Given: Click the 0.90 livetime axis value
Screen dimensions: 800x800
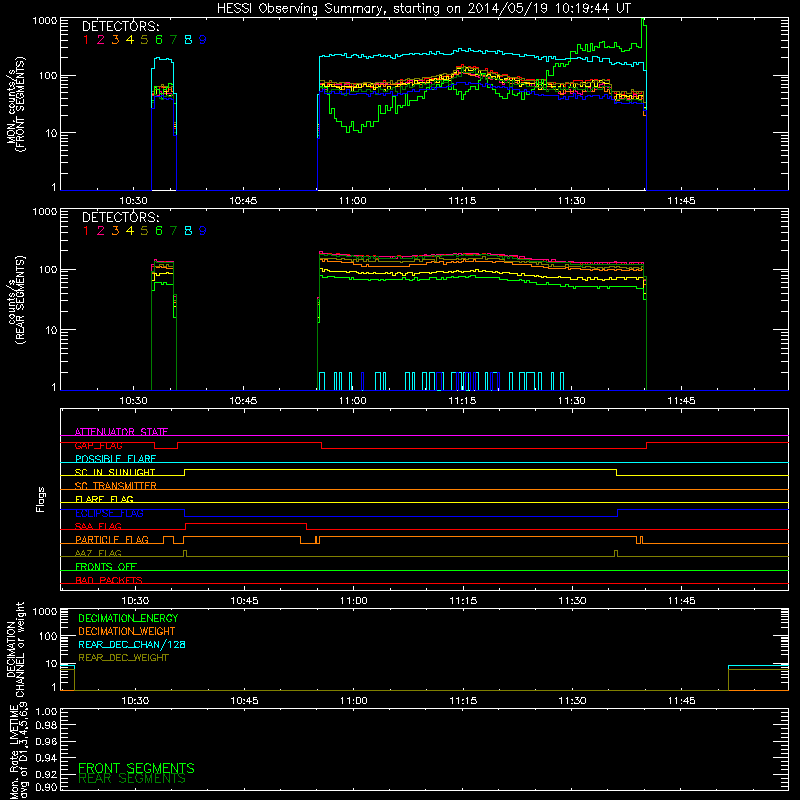Looking at the screenshot, I should (46, 787).
